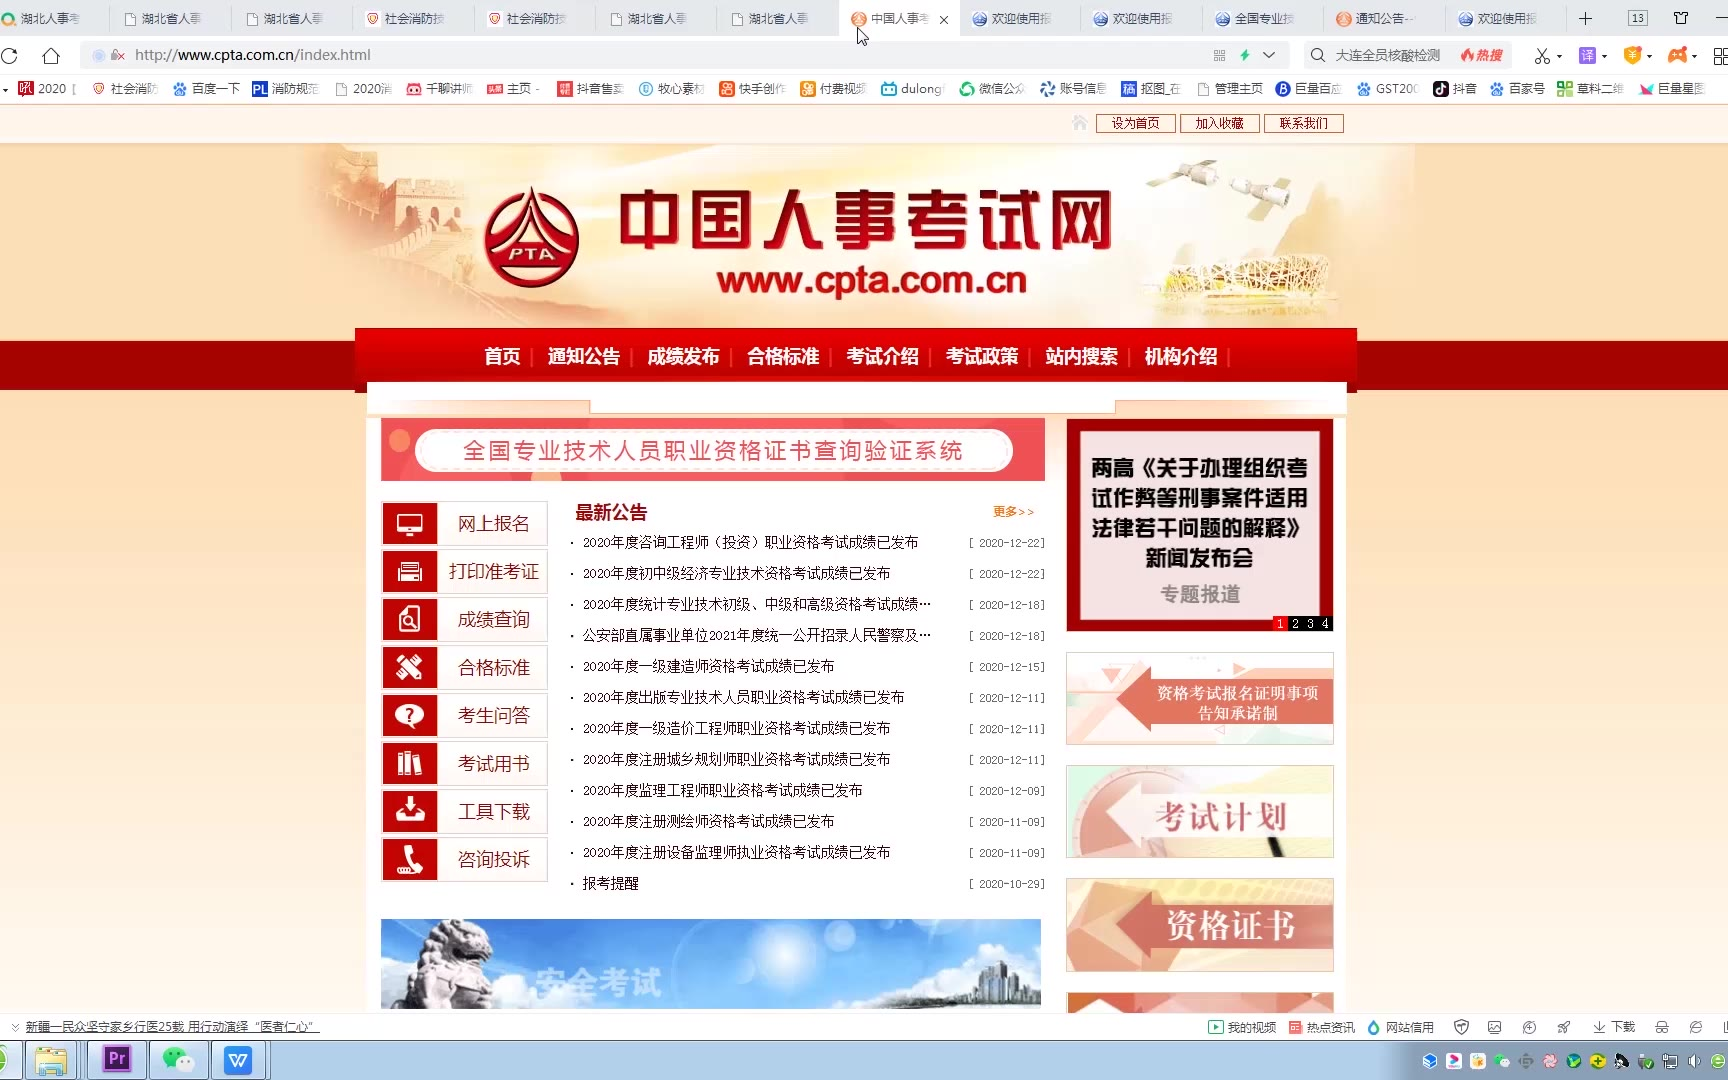Open the 资格证书 banner image
Viewport: 1728px width, 1080px height.
click(1200, 925)
